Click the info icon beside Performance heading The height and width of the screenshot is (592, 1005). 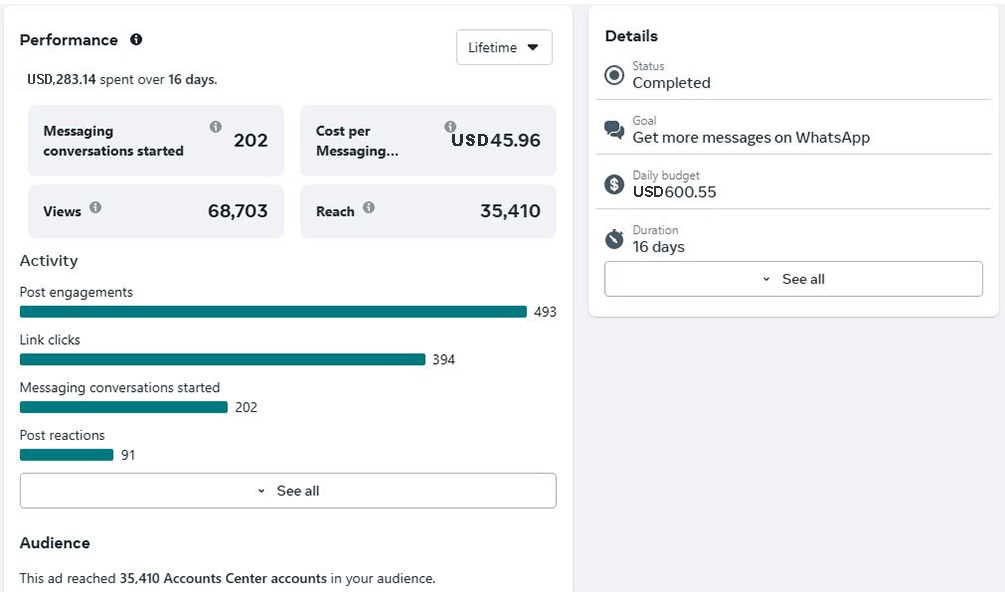[x=136, y=40]
